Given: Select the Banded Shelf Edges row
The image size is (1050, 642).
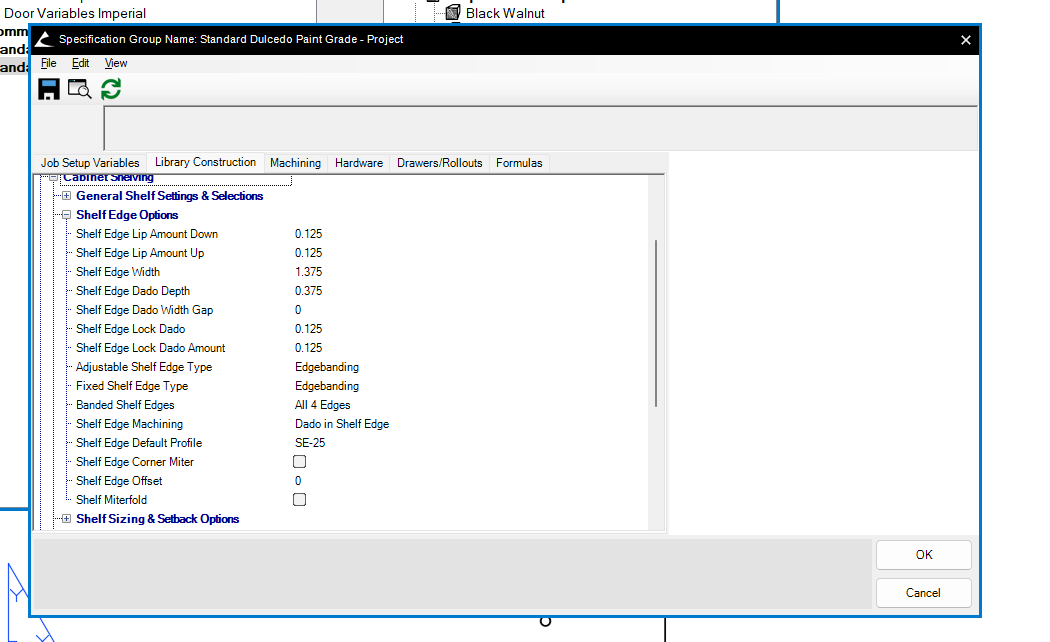Looking at the screenshot, I should (125, 405).
